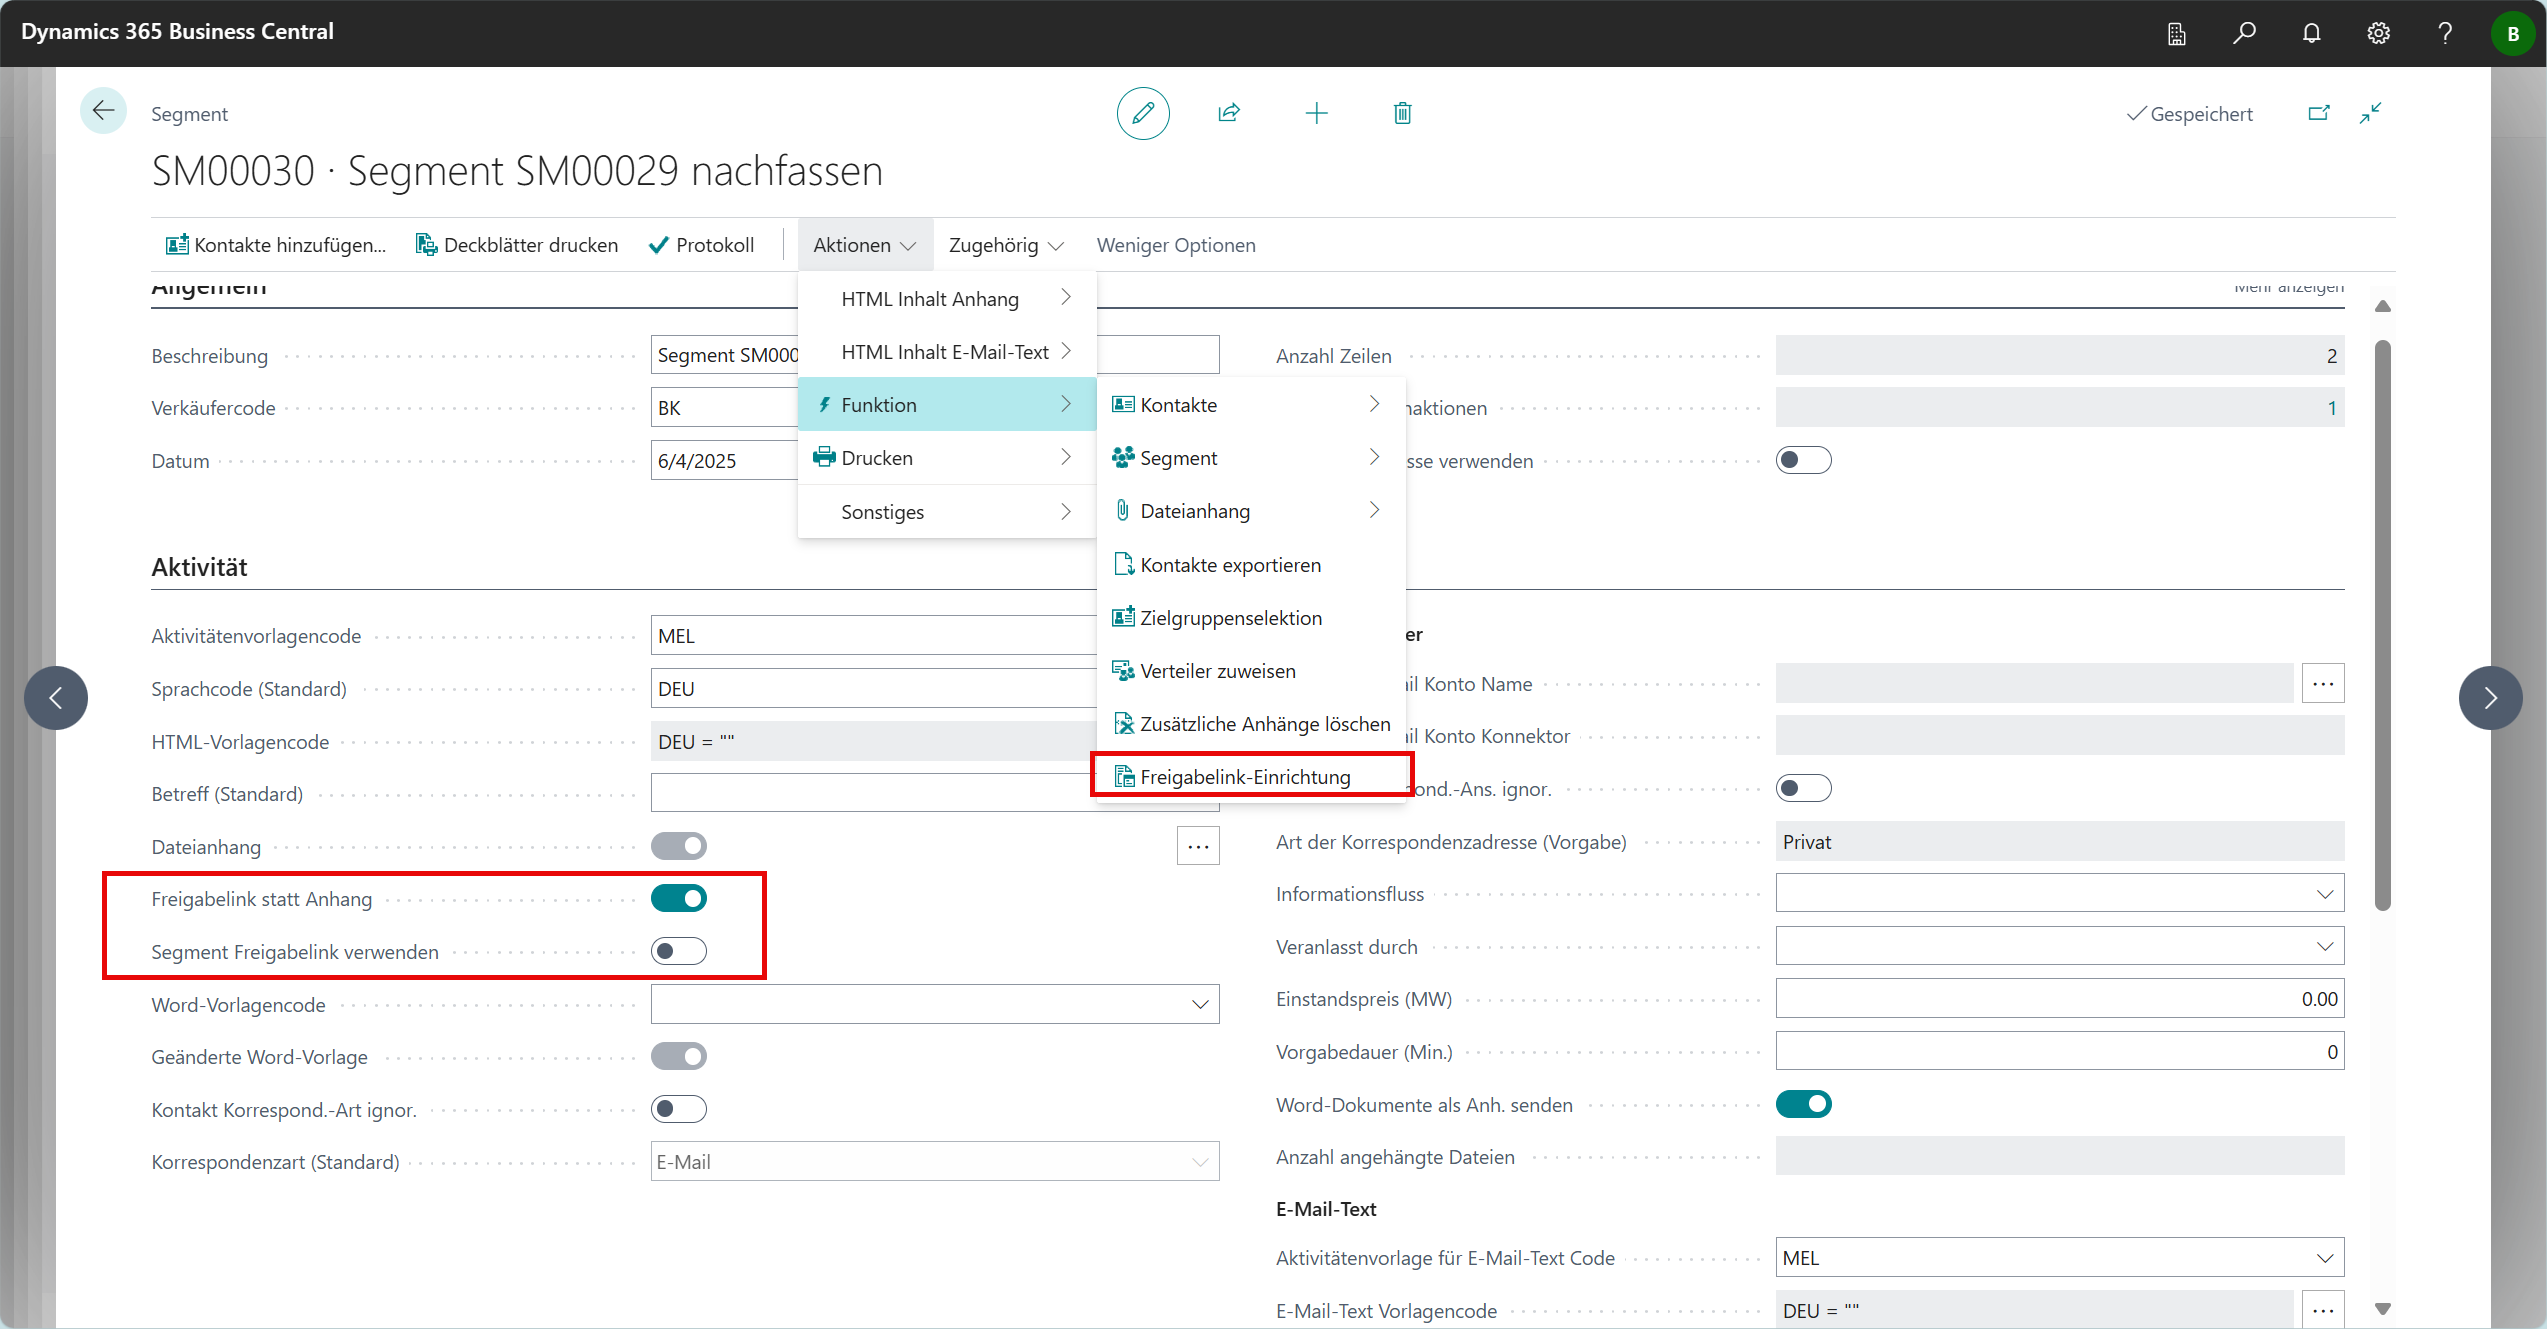Open the Word-Vorlagencode dropdown
Screen dimensions: 2547x1329
click(x=1200, y=1004)
